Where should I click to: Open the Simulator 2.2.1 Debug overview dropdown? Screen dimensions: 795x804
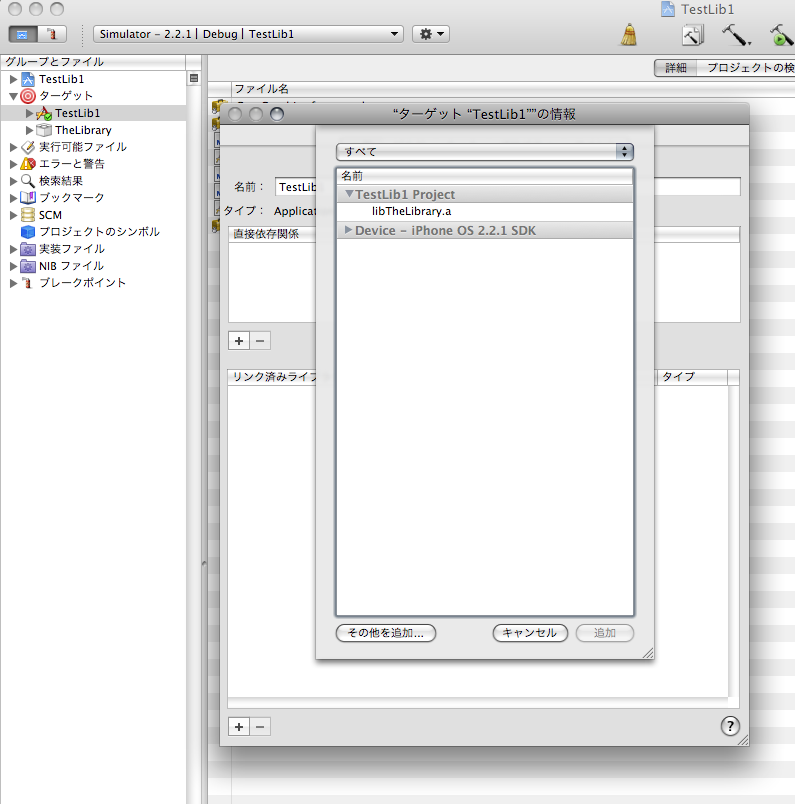[248, 34]
